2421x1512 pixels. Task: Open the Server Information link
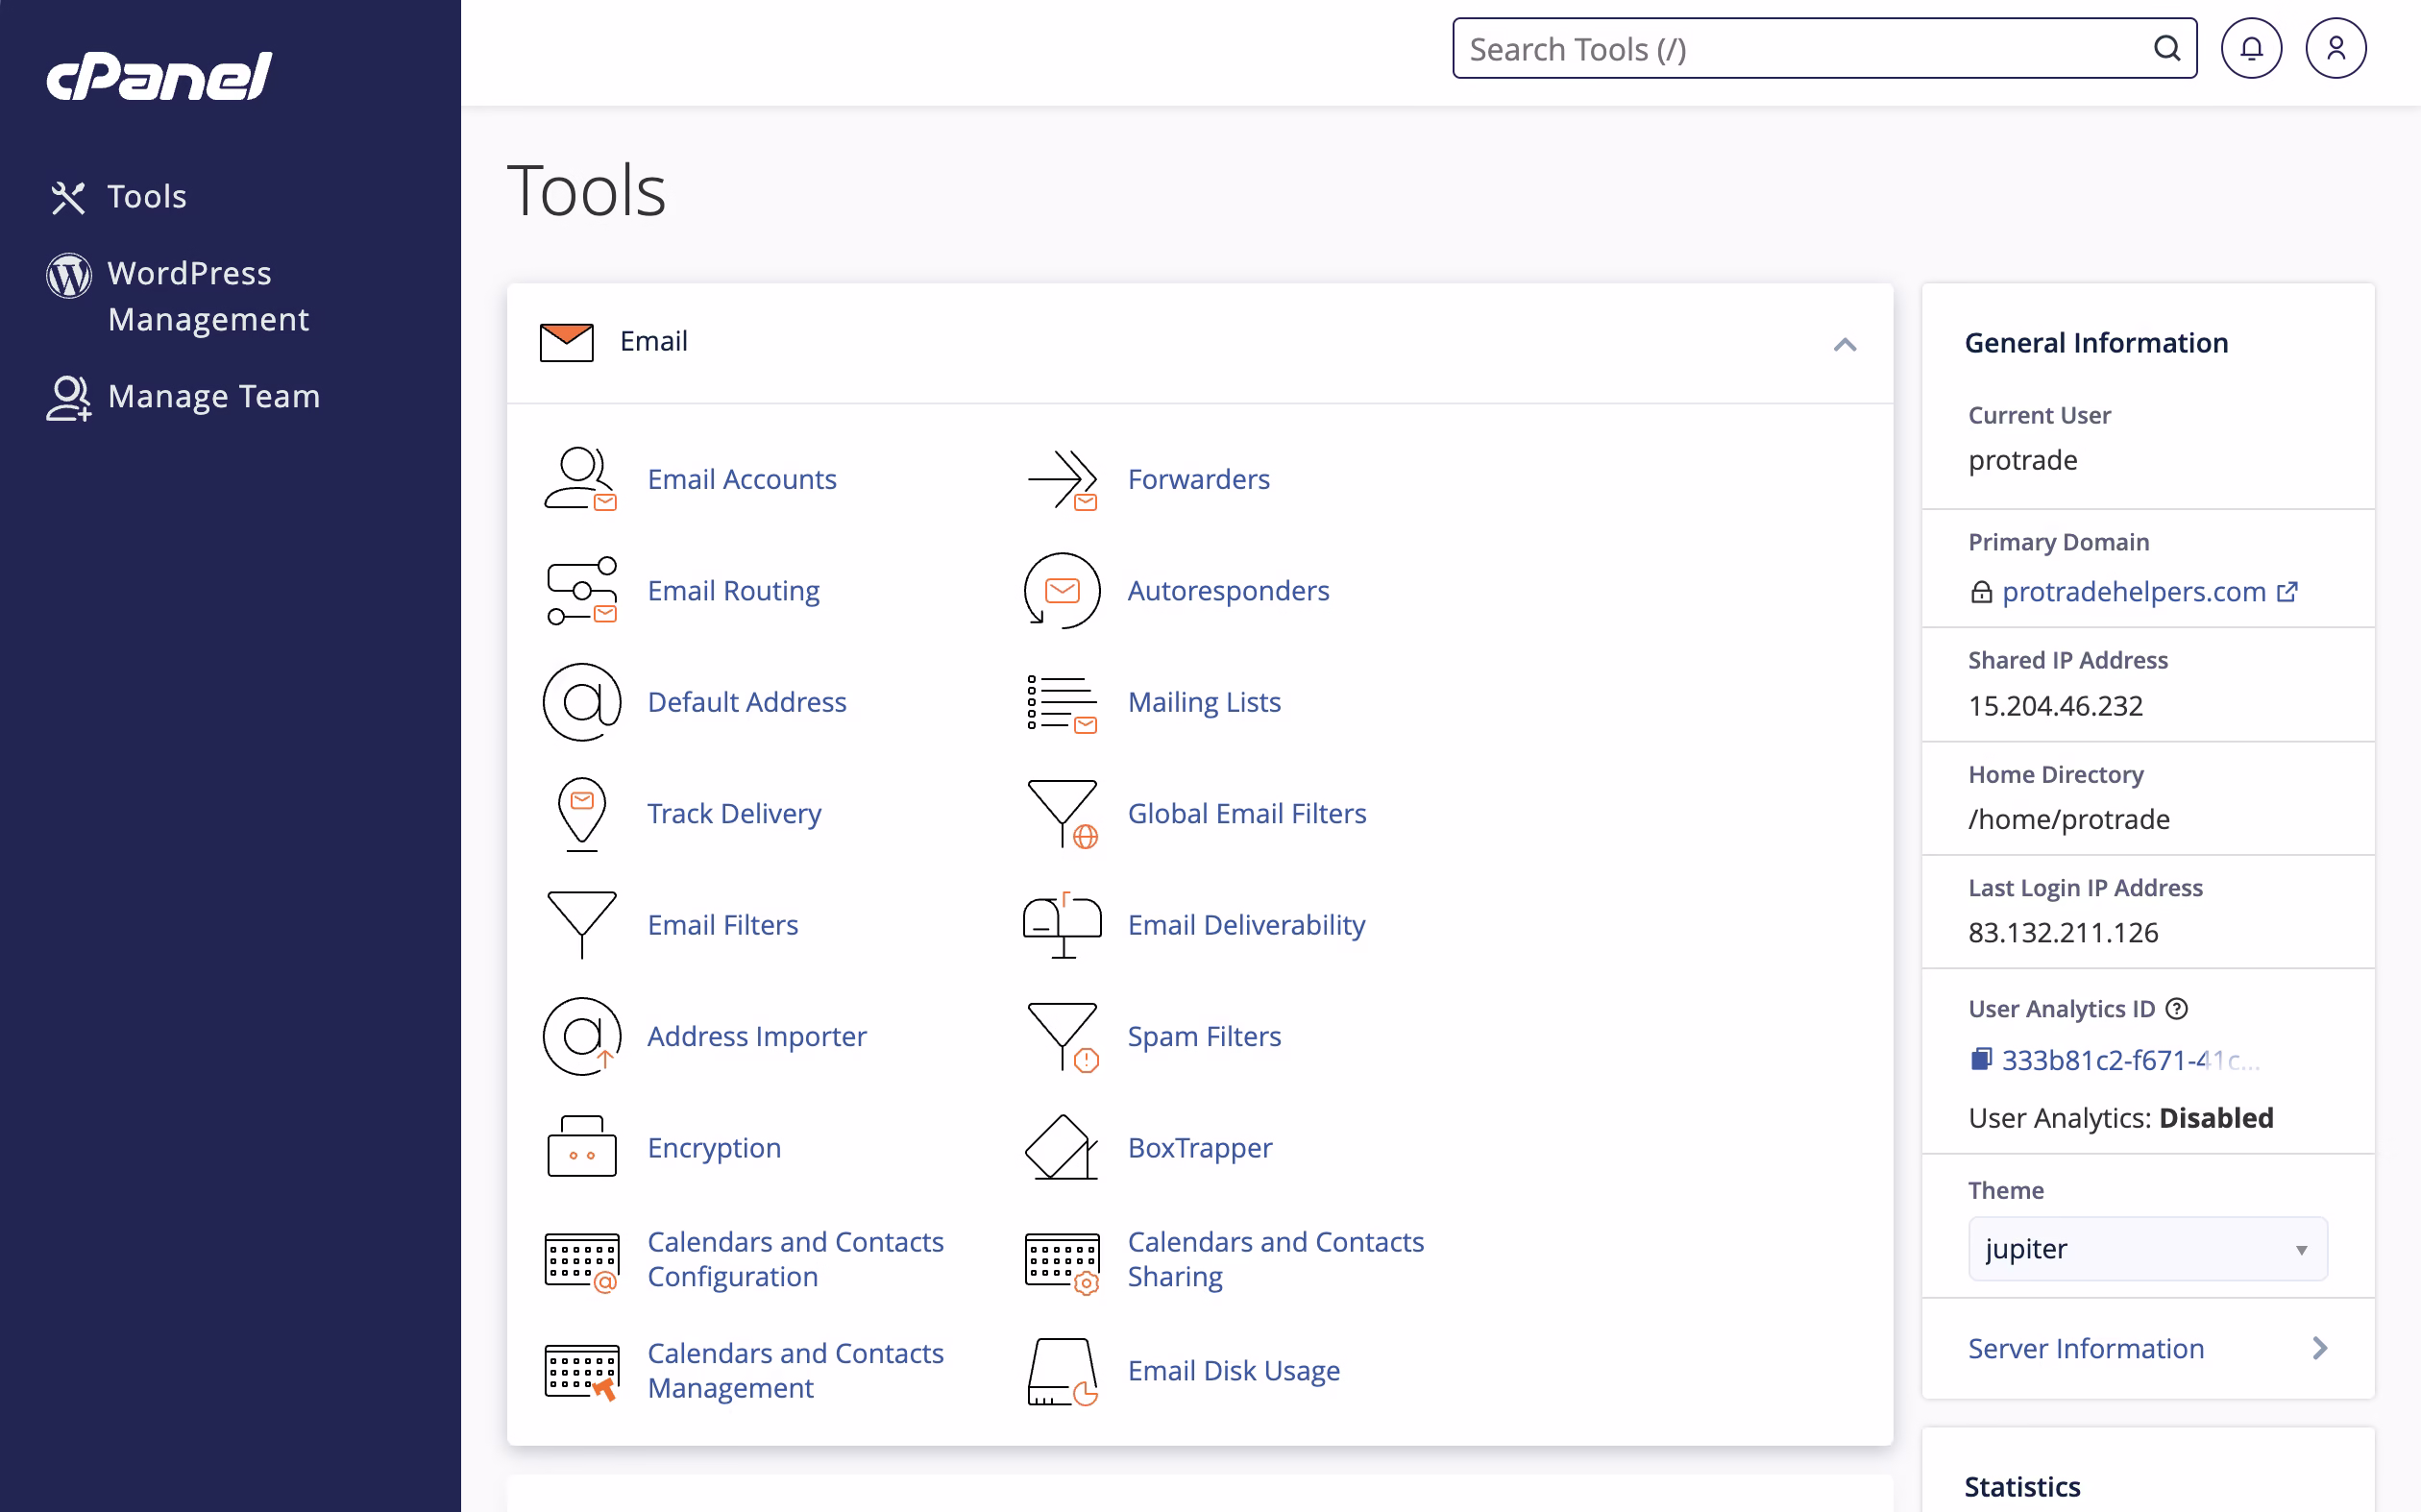coord(2086,1349)
